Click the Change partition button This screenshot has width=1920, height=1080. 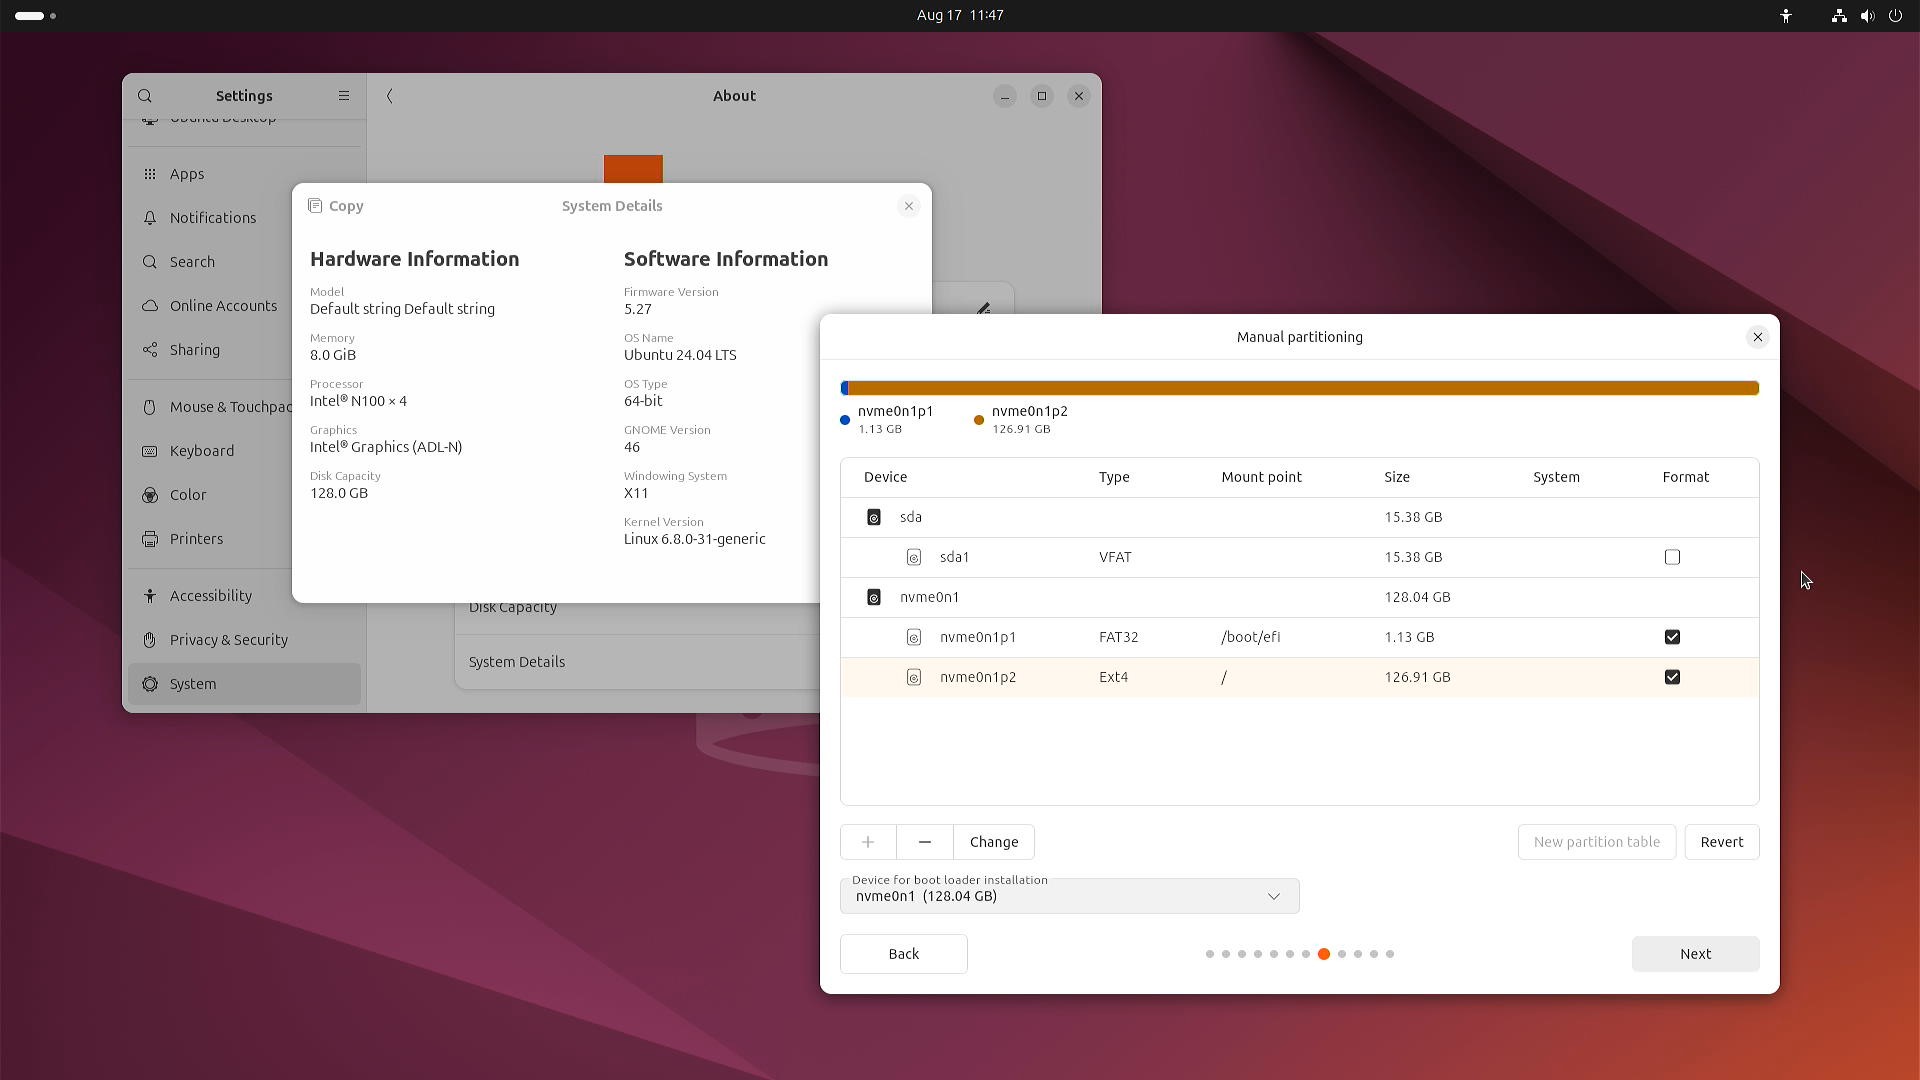[x=994, y=842]
